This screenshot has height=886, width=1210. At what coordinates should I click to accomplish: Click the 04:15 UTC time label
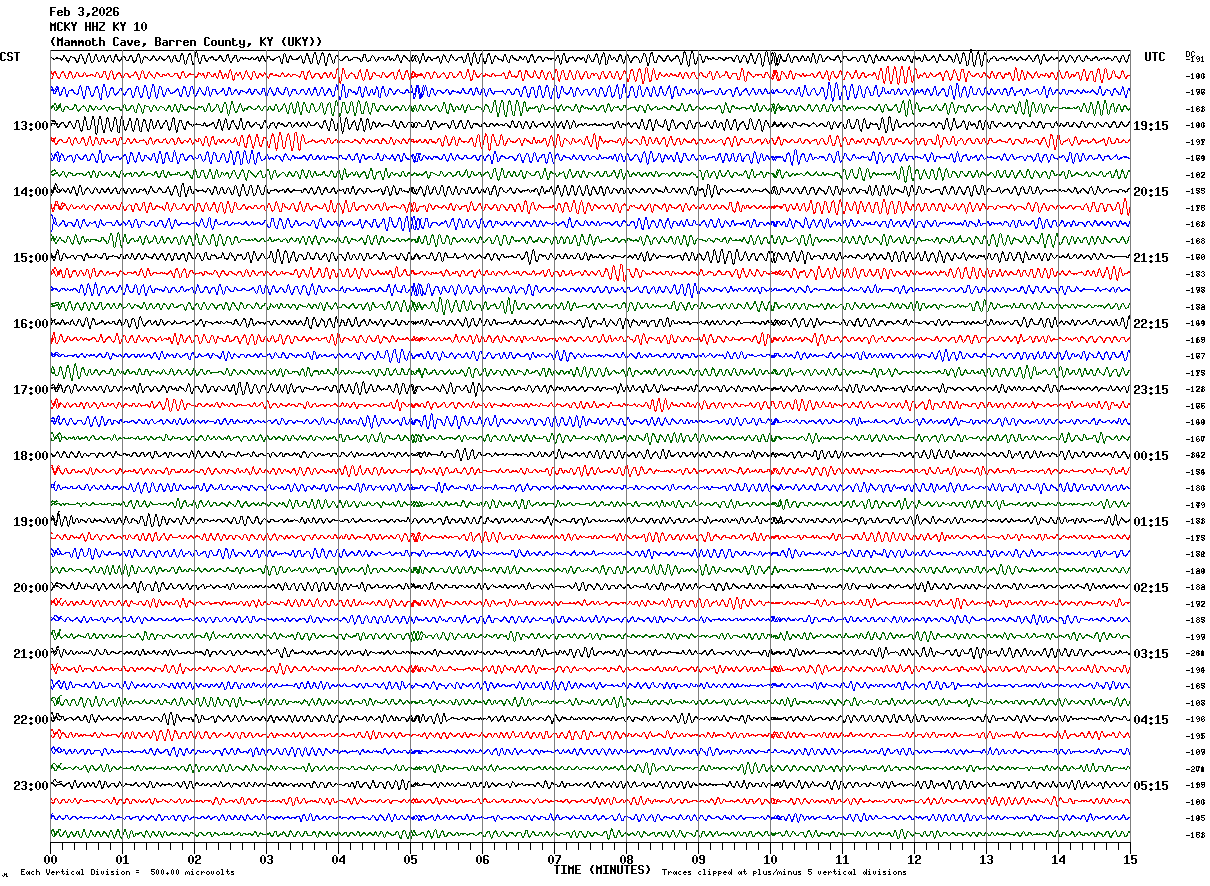point(1150,720)
